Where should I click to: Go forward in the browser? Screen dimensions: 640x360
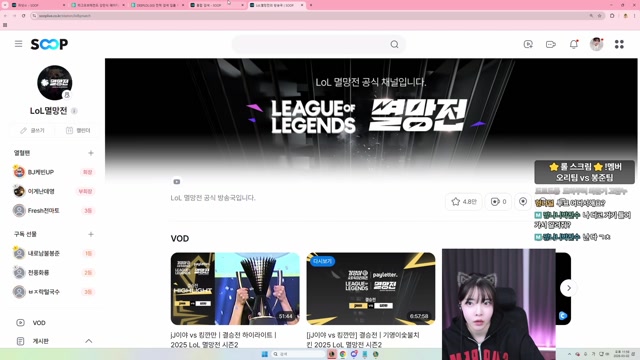pos(14,16)
